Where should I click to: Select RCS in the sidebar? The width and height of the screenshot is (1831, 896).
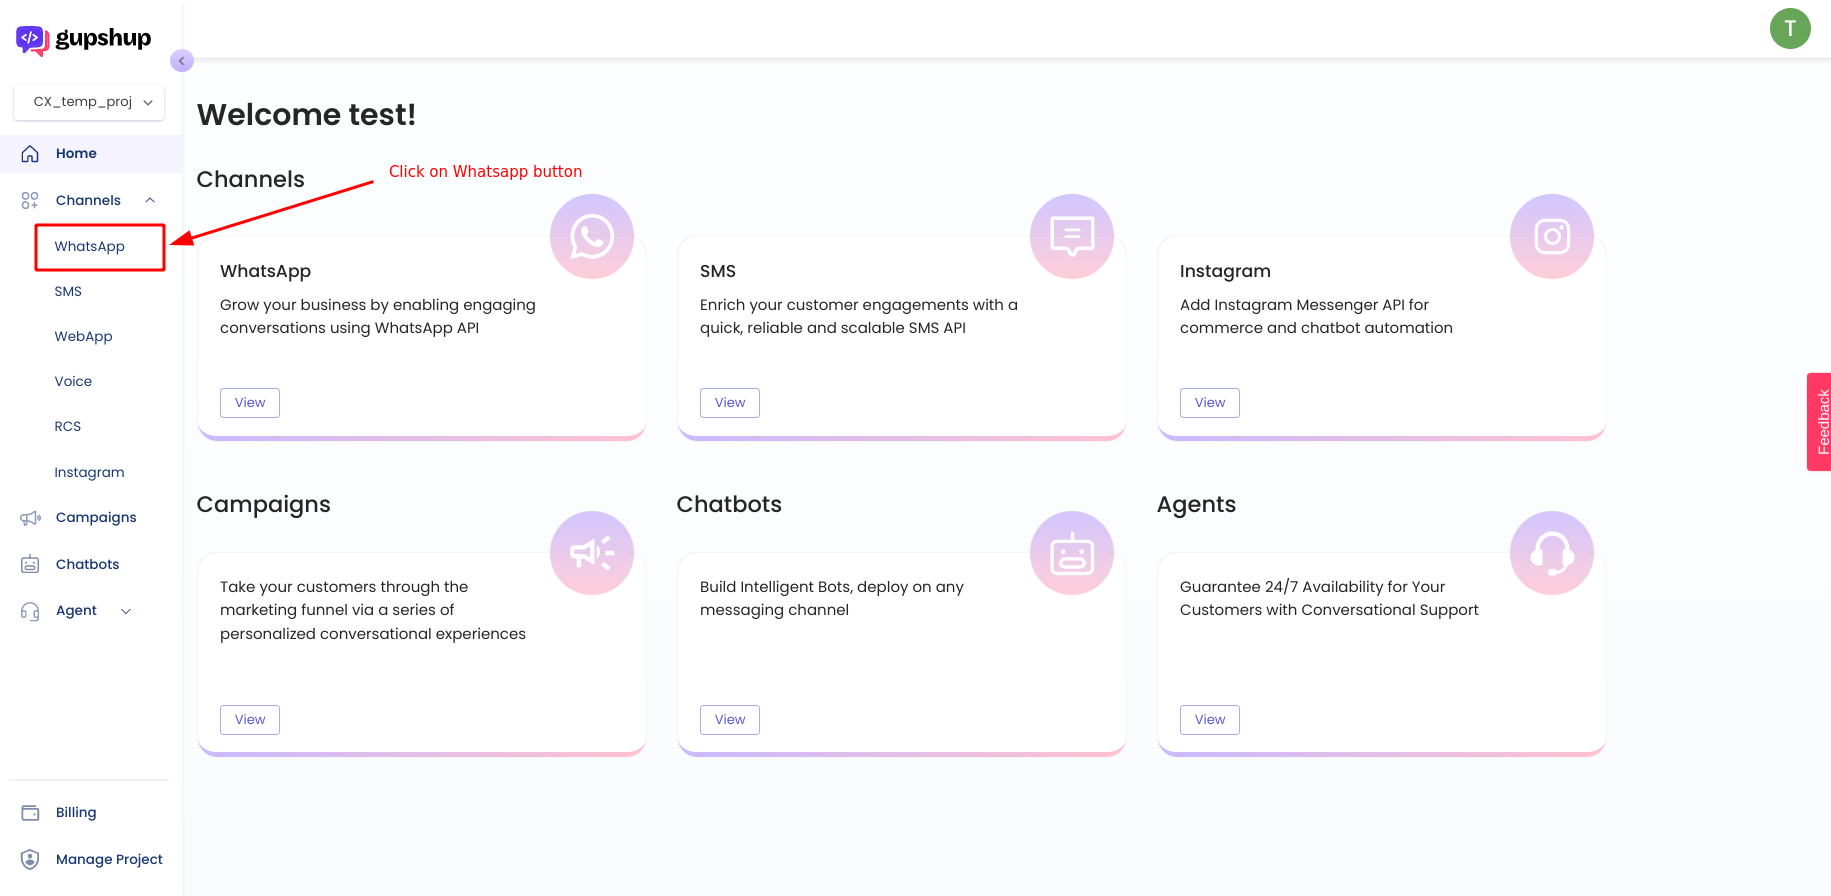68,427
